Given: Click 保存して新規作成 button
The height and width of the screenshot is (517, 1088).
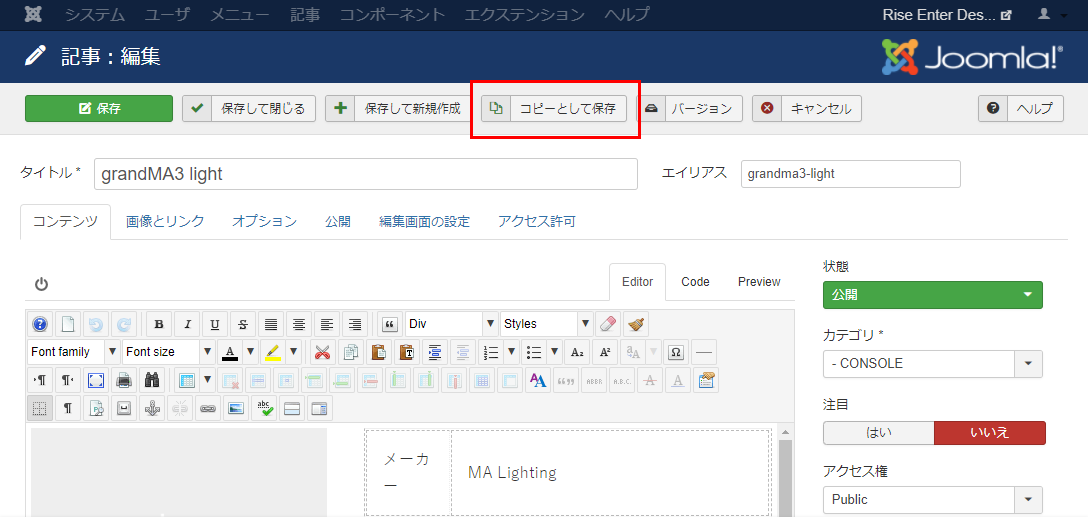Looking at the screenshot, I should coord(398,109).
